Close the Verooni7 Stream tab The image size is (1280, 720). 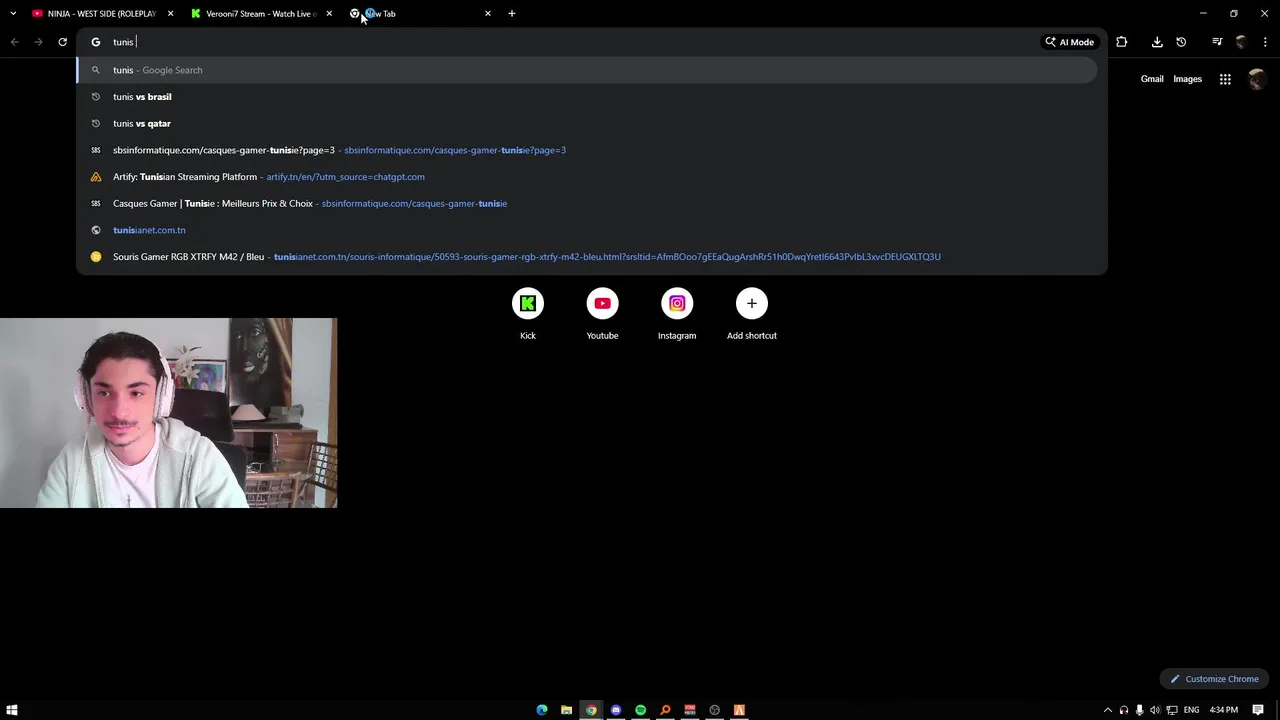point(328,13)
